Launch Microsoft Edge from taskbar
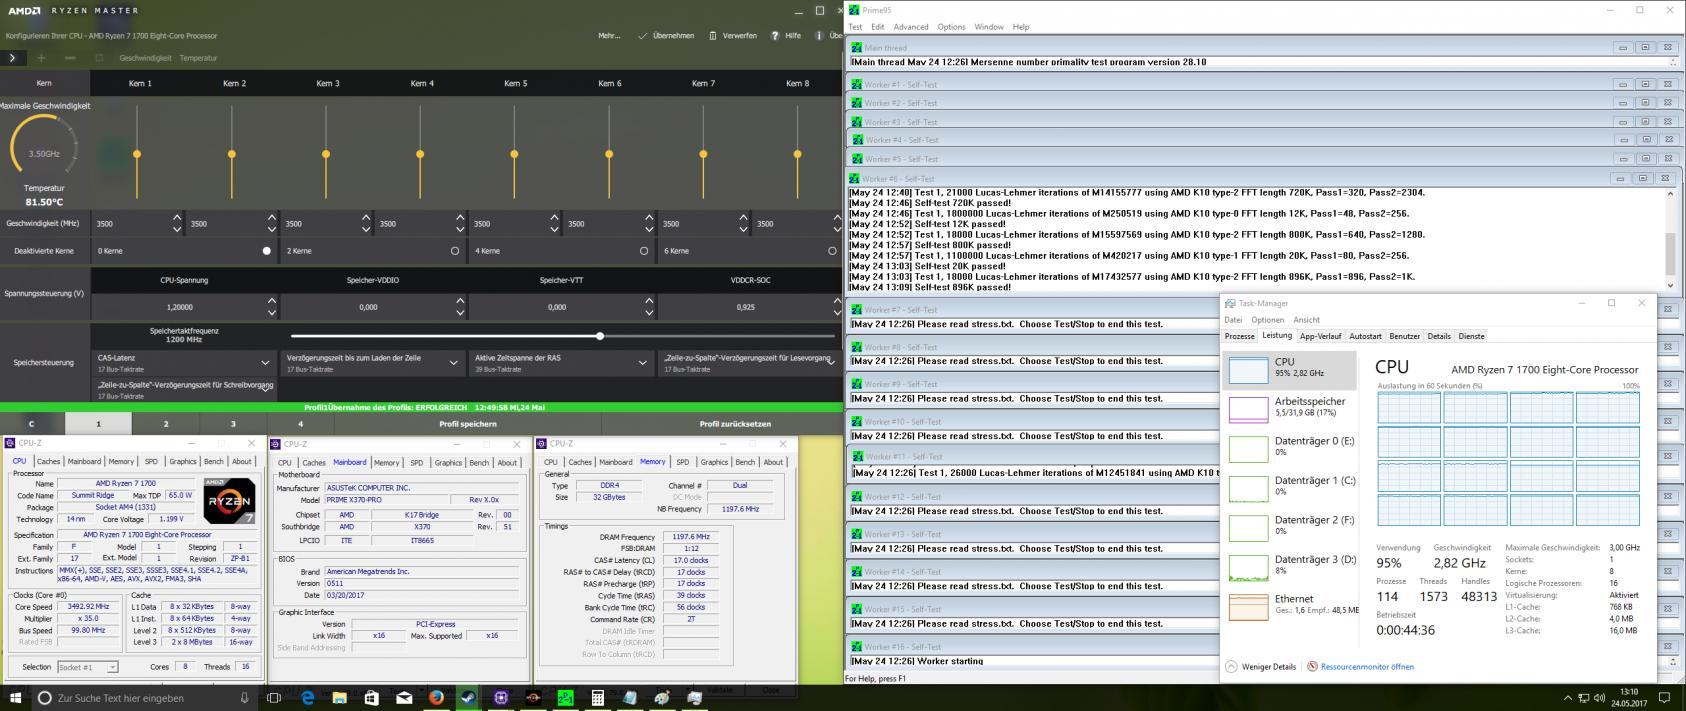Viewport: 1686px width, 711px height. 307,697
